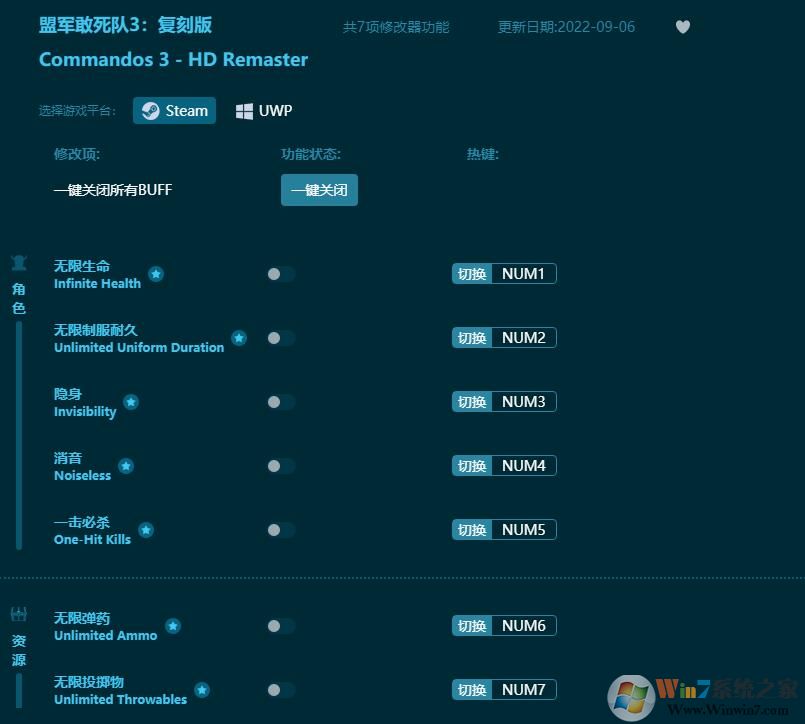Star the One-Hit Kills cheat

tap(146, 530)
